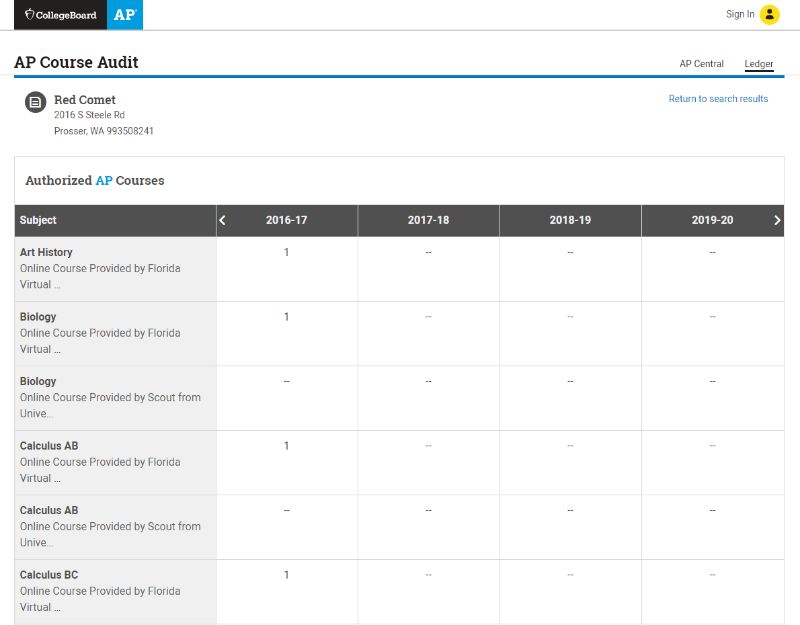Click the Sign In link
Image resolution: width=800 pixels, height=625 pixels.
[x=740, y=14]
